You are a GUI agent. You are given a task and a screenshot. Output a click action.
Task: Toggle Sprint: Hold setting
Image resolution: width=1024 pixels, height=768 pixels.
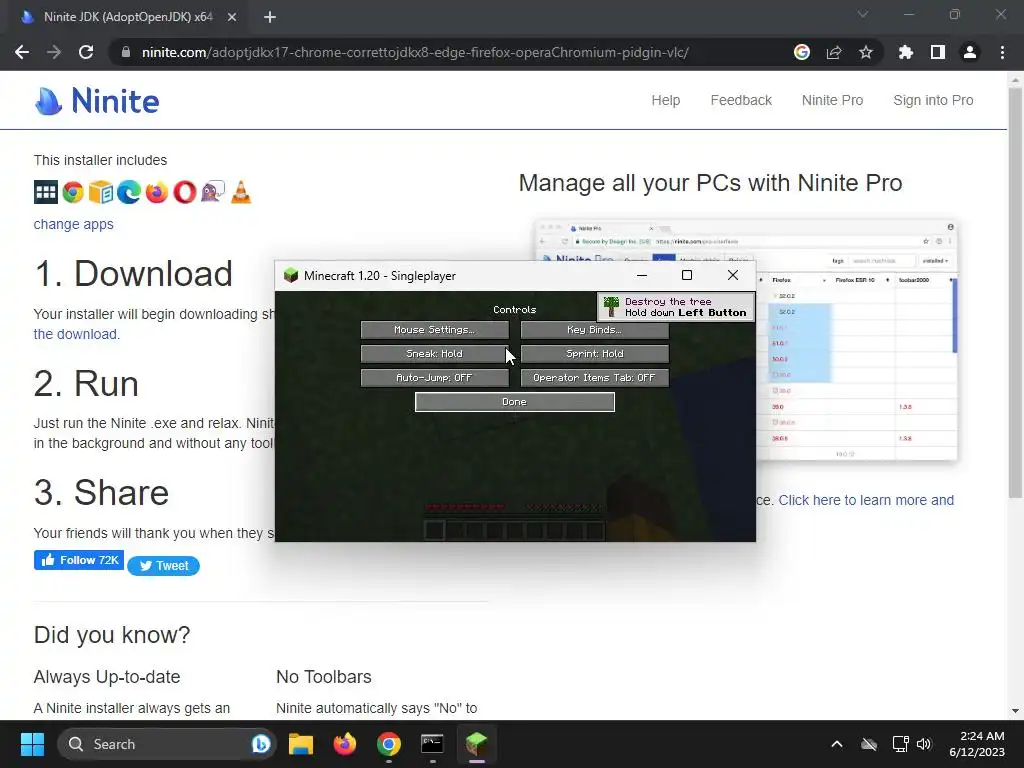[594, 354]
